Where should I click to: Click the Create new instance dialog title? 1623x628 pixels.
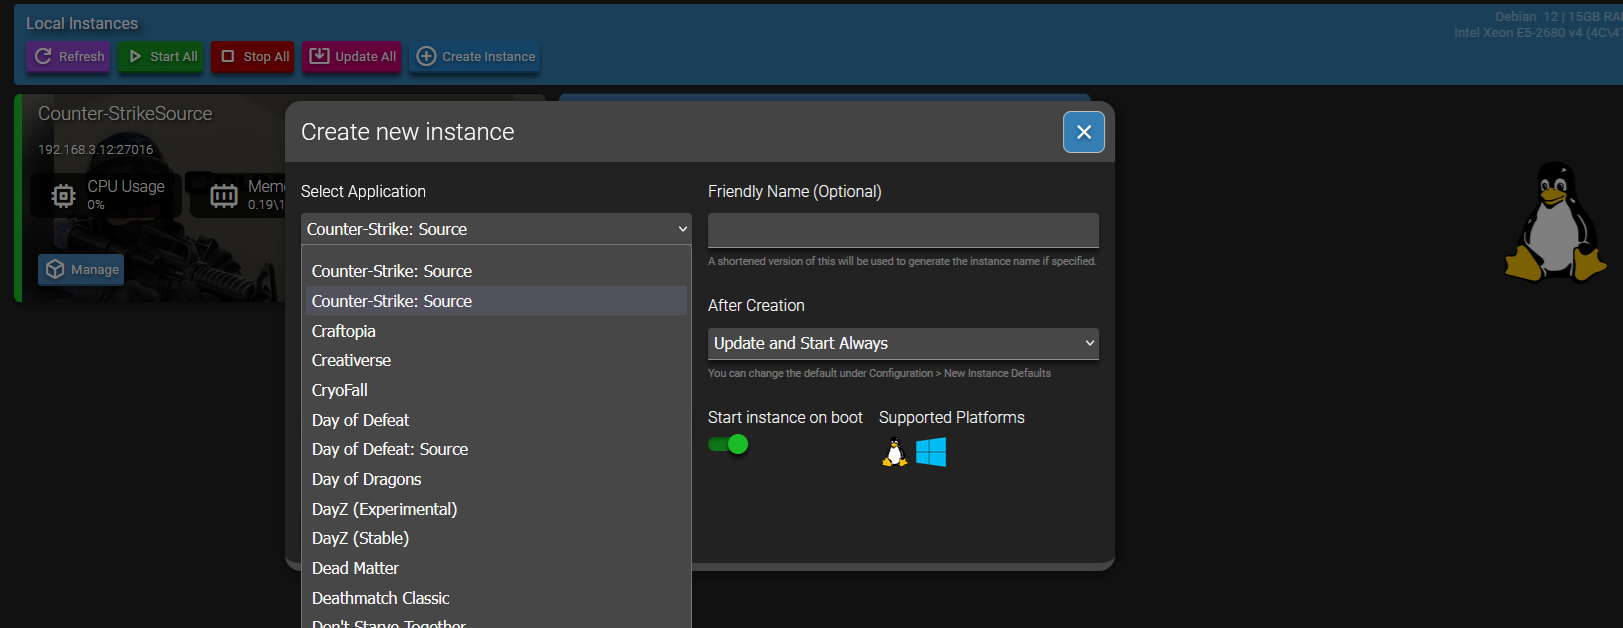click(408, 132)
